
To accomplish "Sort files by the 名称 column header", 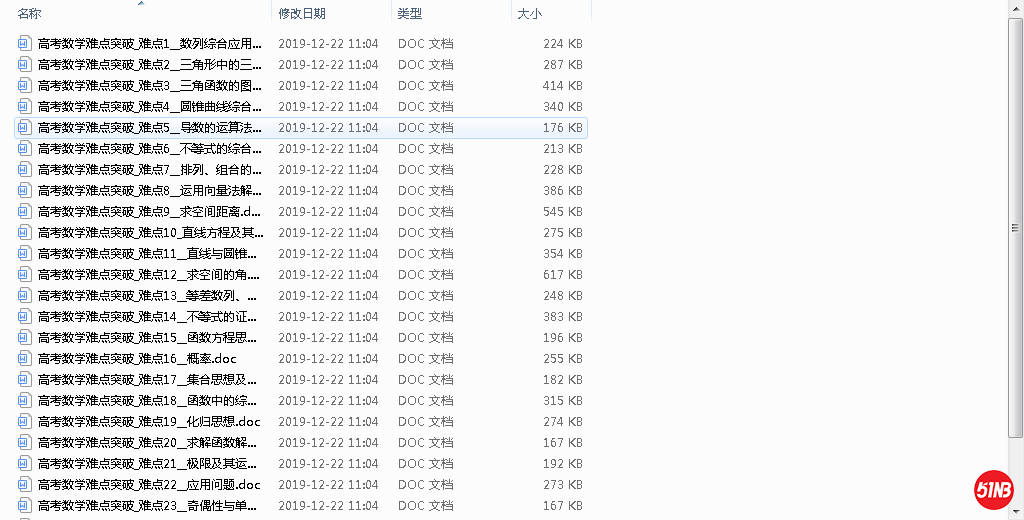I will 30,14.
